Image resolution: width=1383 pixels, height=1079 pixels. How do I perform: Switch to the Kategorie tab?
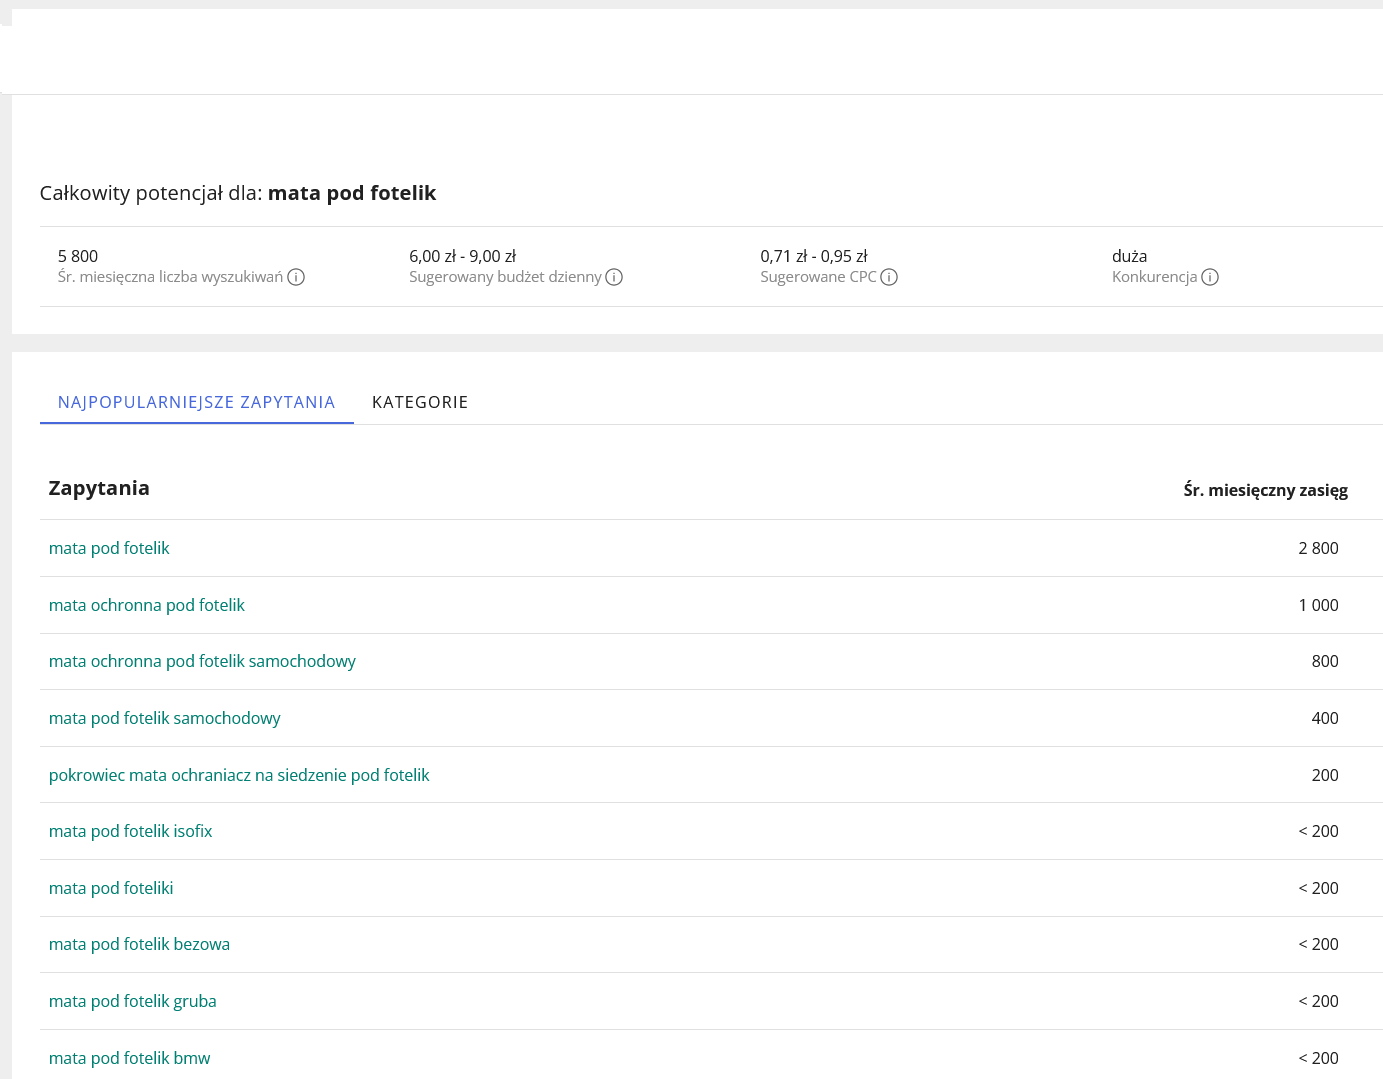(420, 402)
